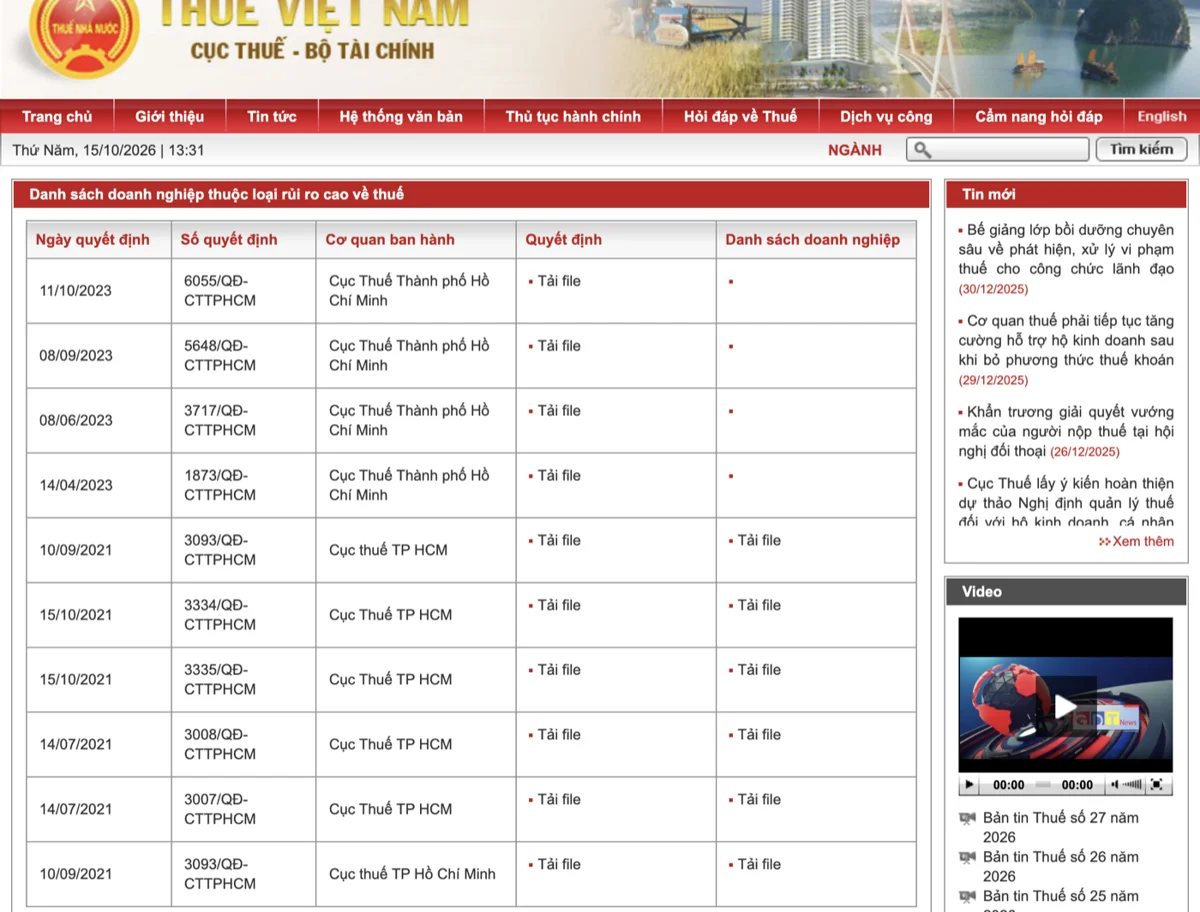Go to the Giới thiệu menu
The height and width of the screenshot is (912, 1200).
(x=170, y=117)
